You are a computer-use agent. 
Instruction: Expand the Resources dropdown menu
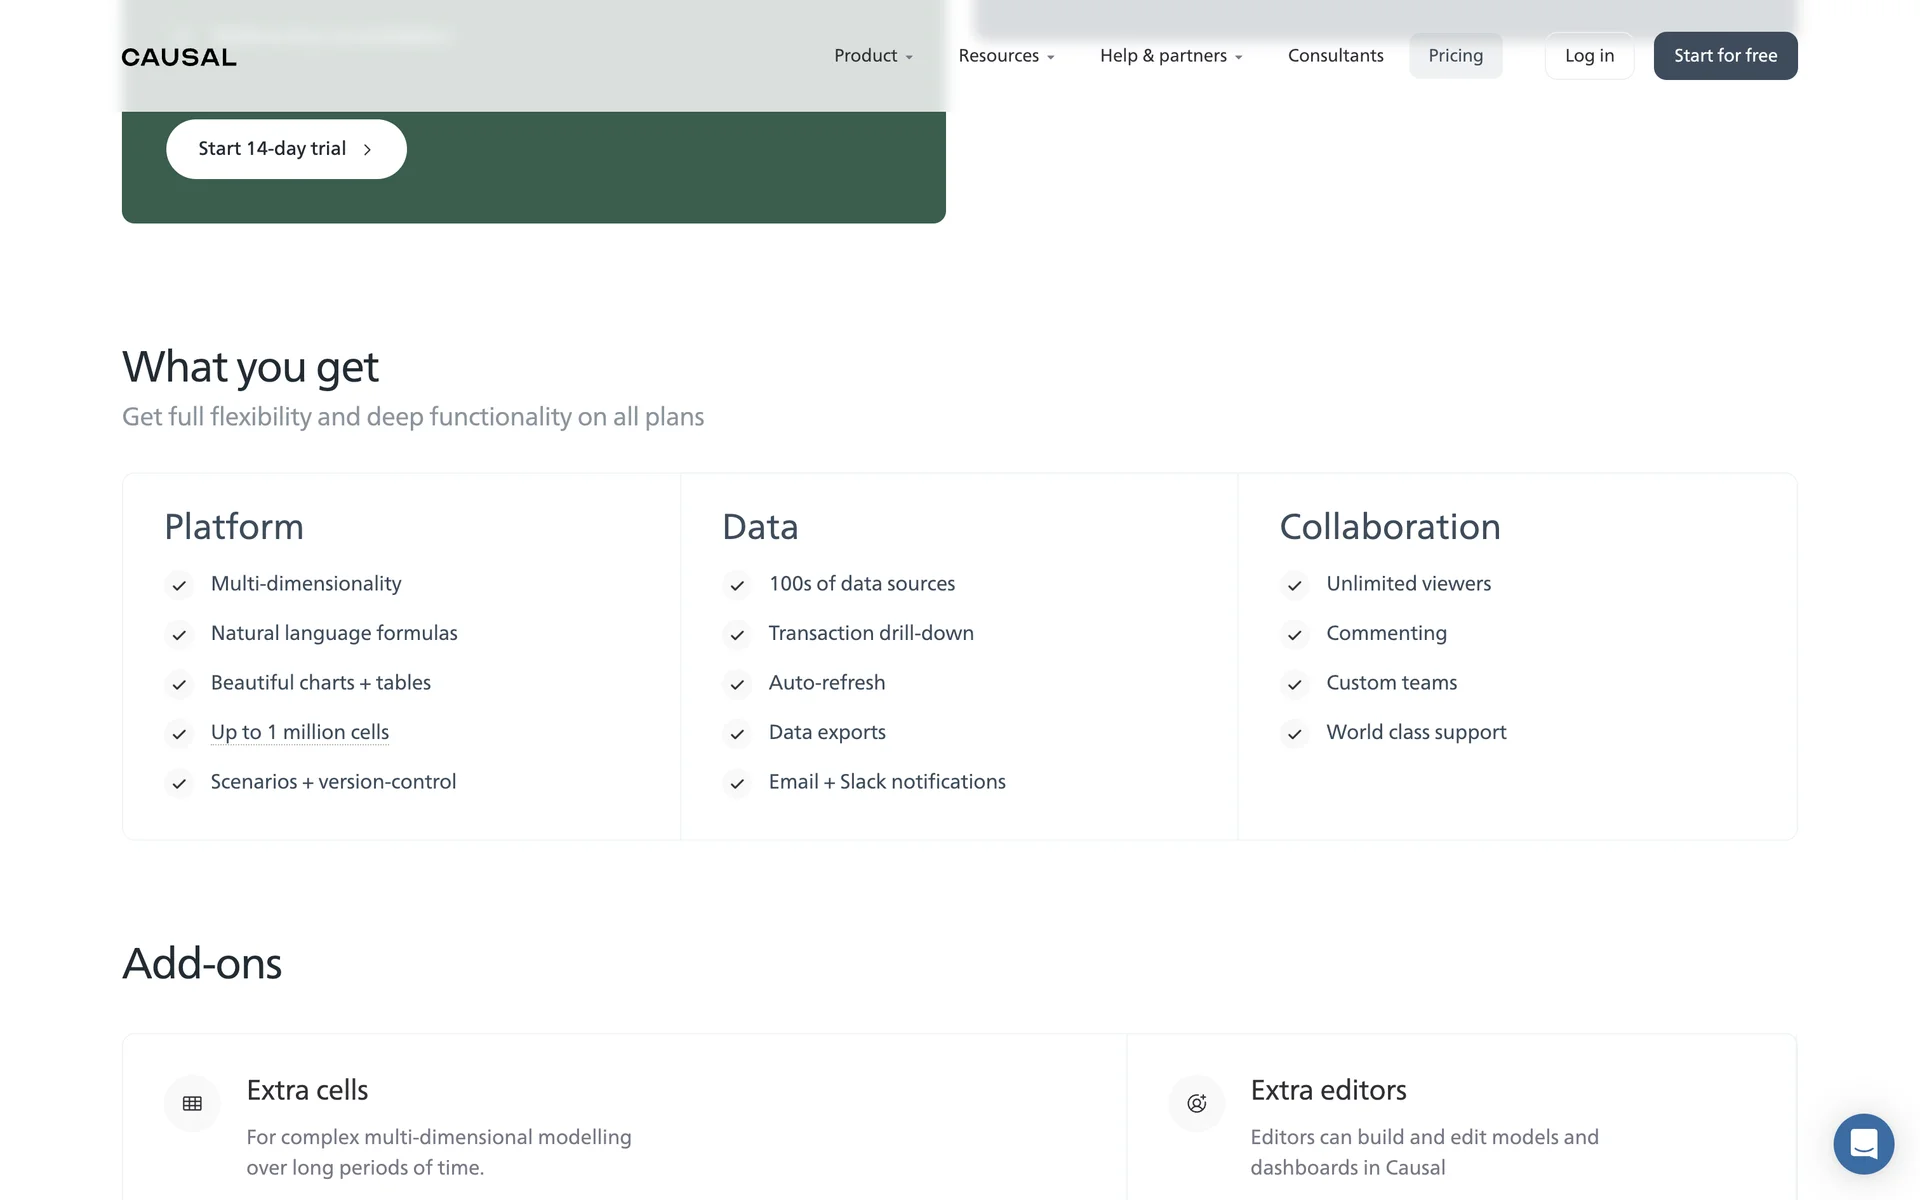1006,56
